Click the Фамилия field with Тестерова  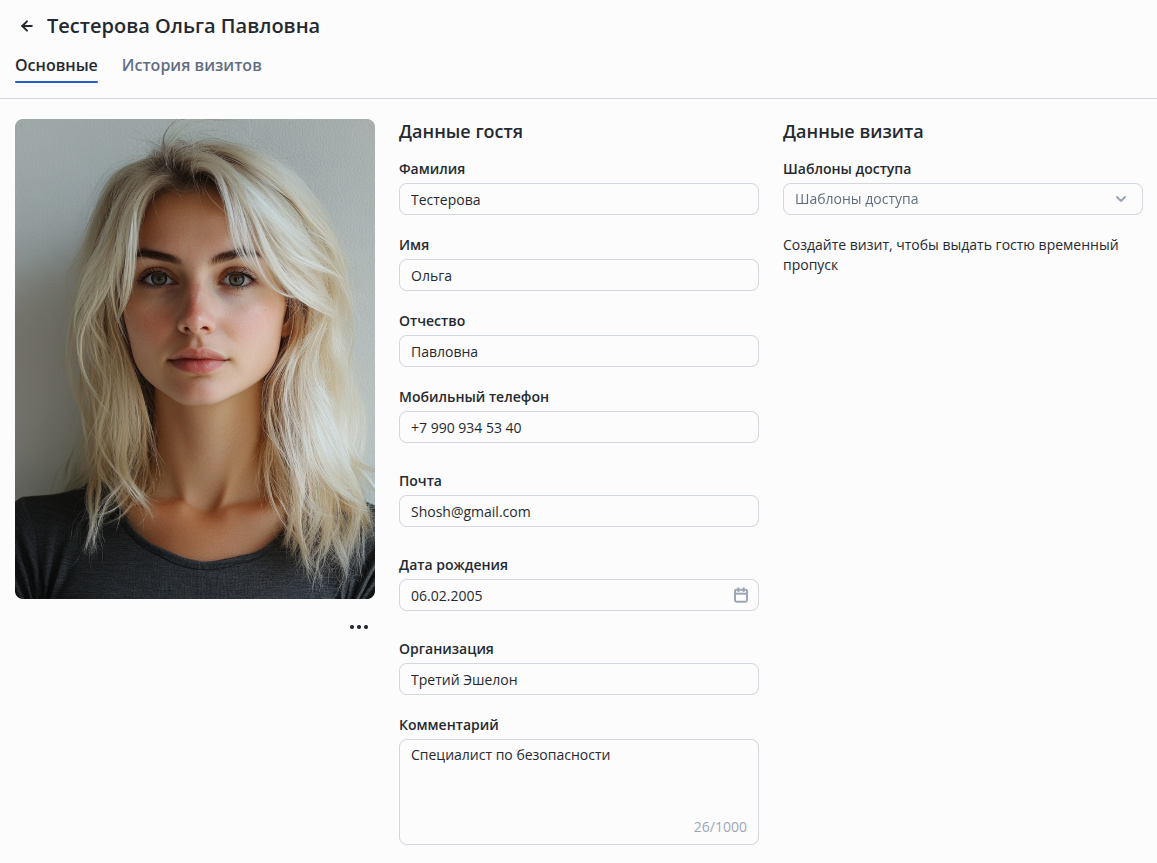tap(578, 199)
